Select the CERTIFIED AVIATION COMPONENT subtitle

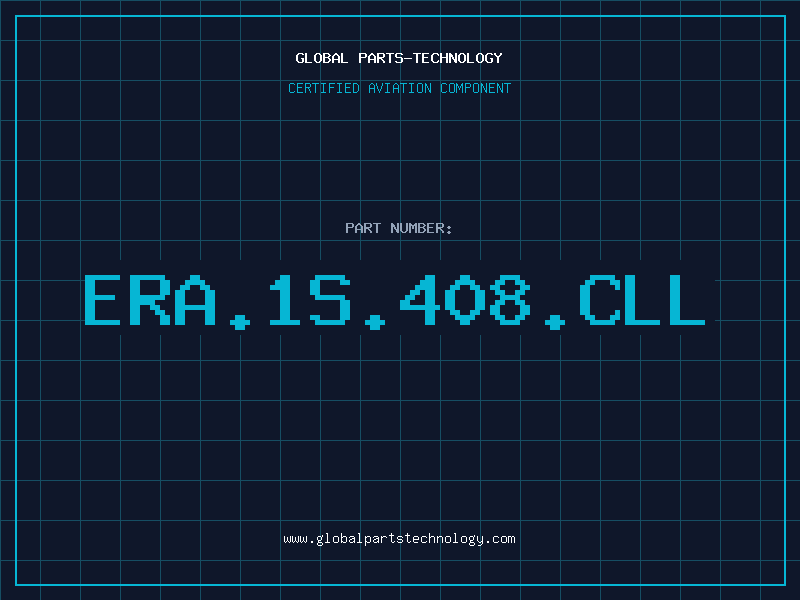(399, 88)
